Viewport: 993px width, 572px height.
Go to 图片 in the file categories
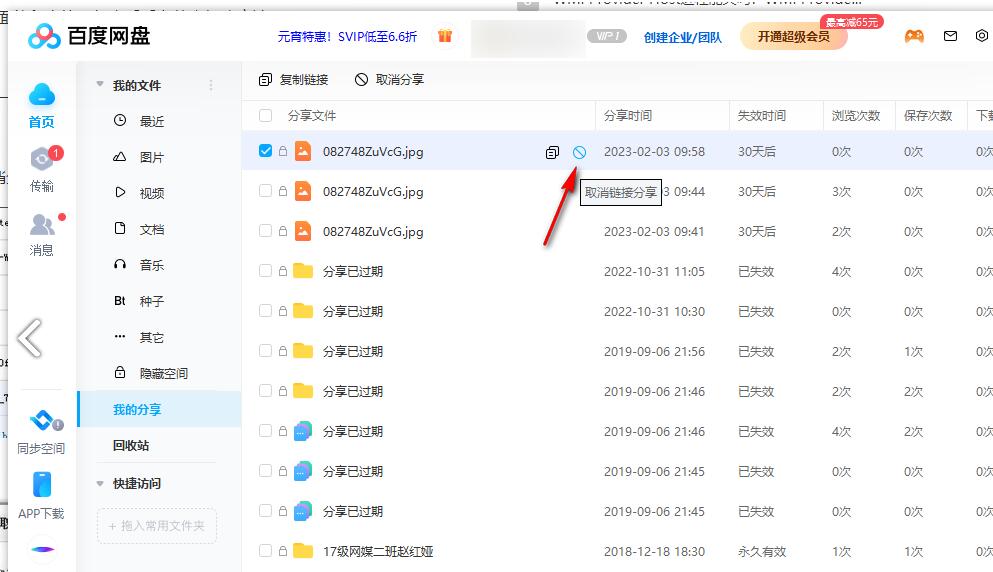click(x=151, y=157)
